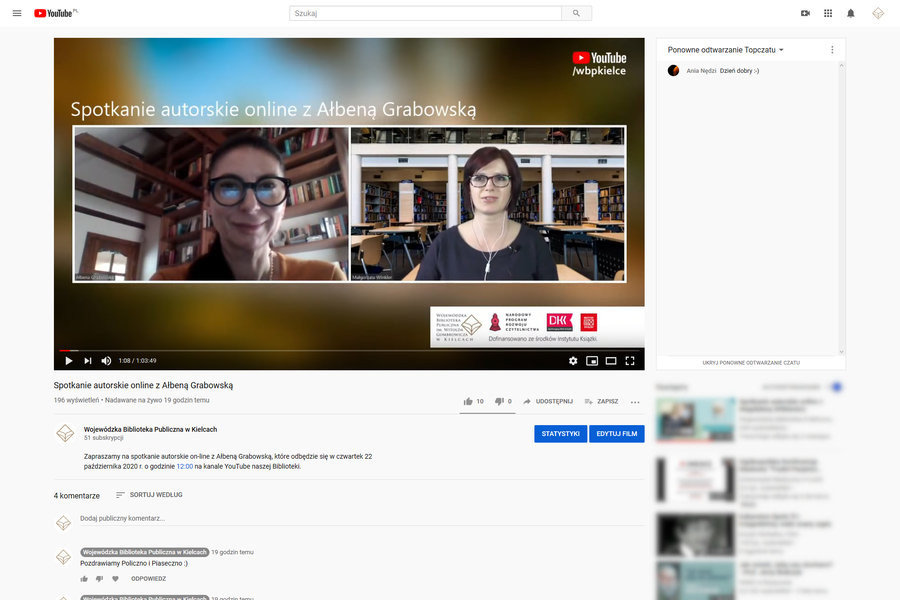The height and width of the screenshot is (600, 900).
Task: Open the hamburger guide menu
Action: point(17,13)
